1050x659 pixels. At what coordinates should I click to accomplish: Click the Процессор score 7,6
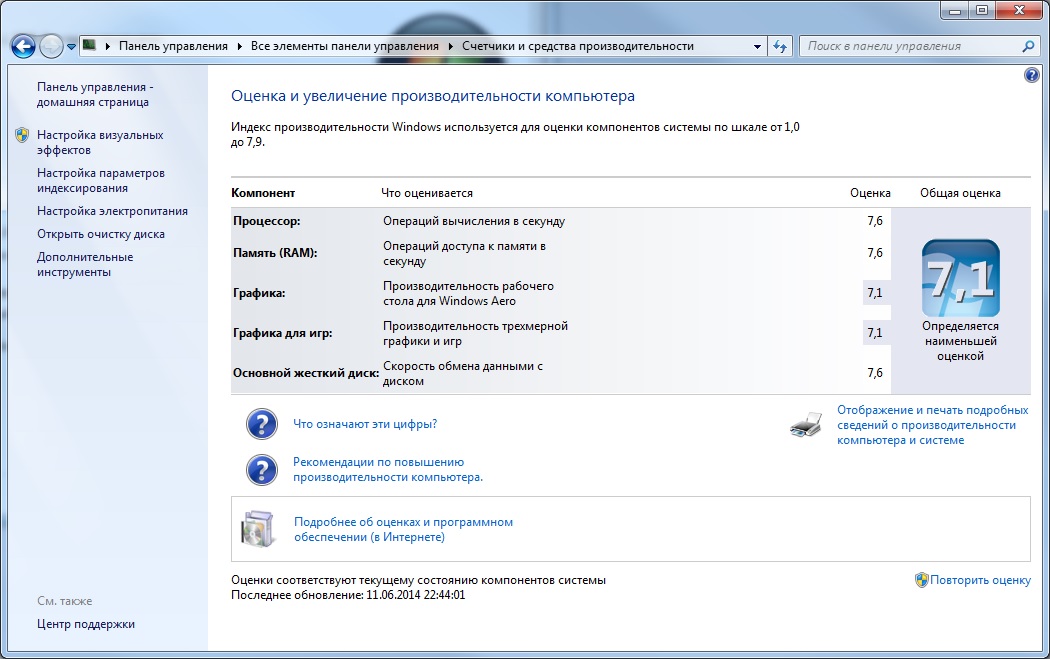pyautogui.click(x=875, y=221)
